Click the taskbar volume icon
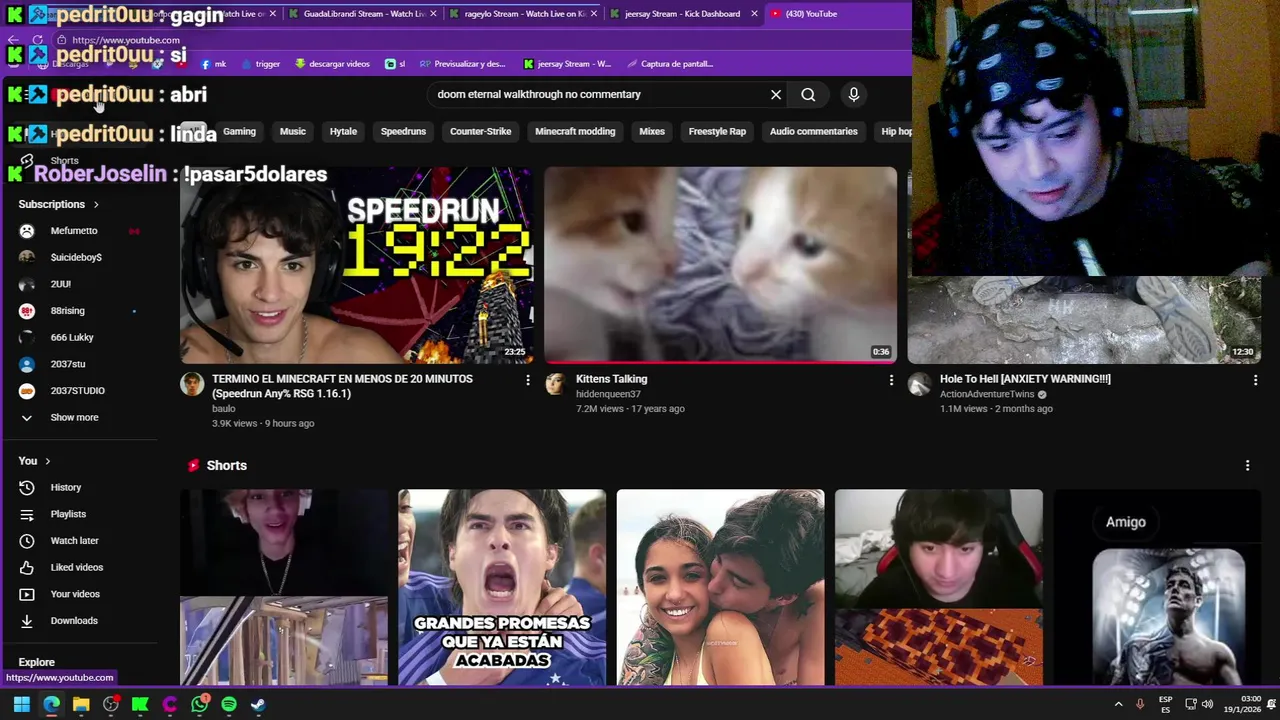 [x=1208, y=704]
